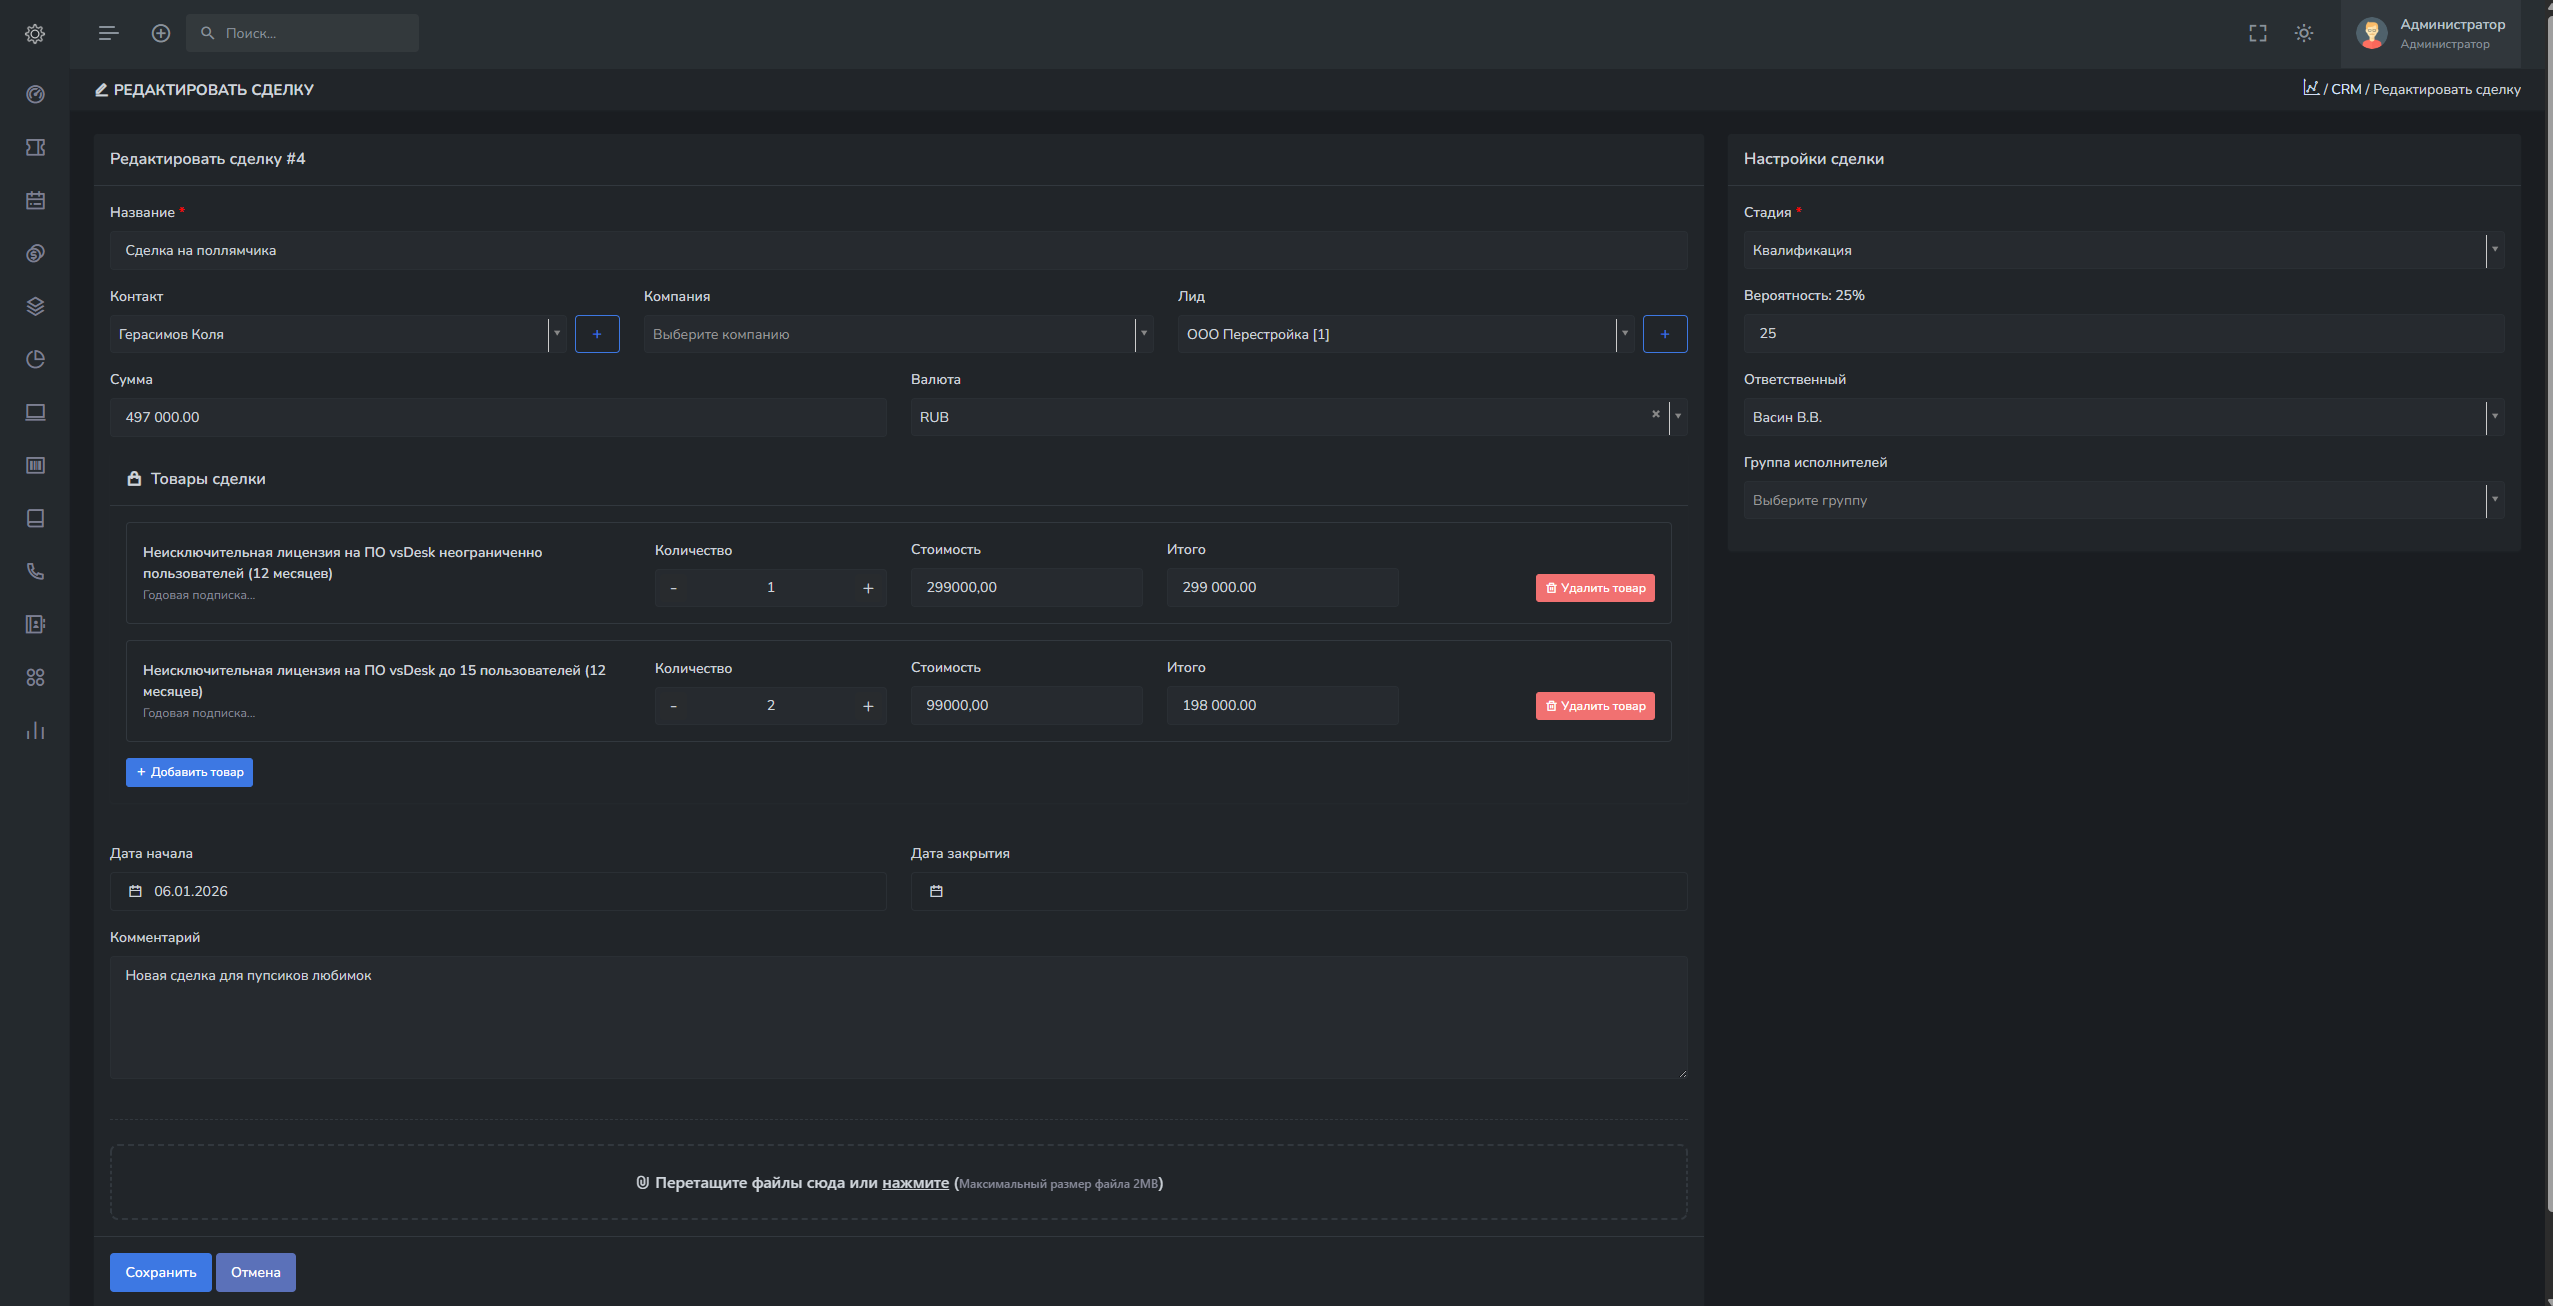Collapse sidebar with the hamburger menu icon
The width and height of the screenshot is (2553, 1306).
coord(108,33)
